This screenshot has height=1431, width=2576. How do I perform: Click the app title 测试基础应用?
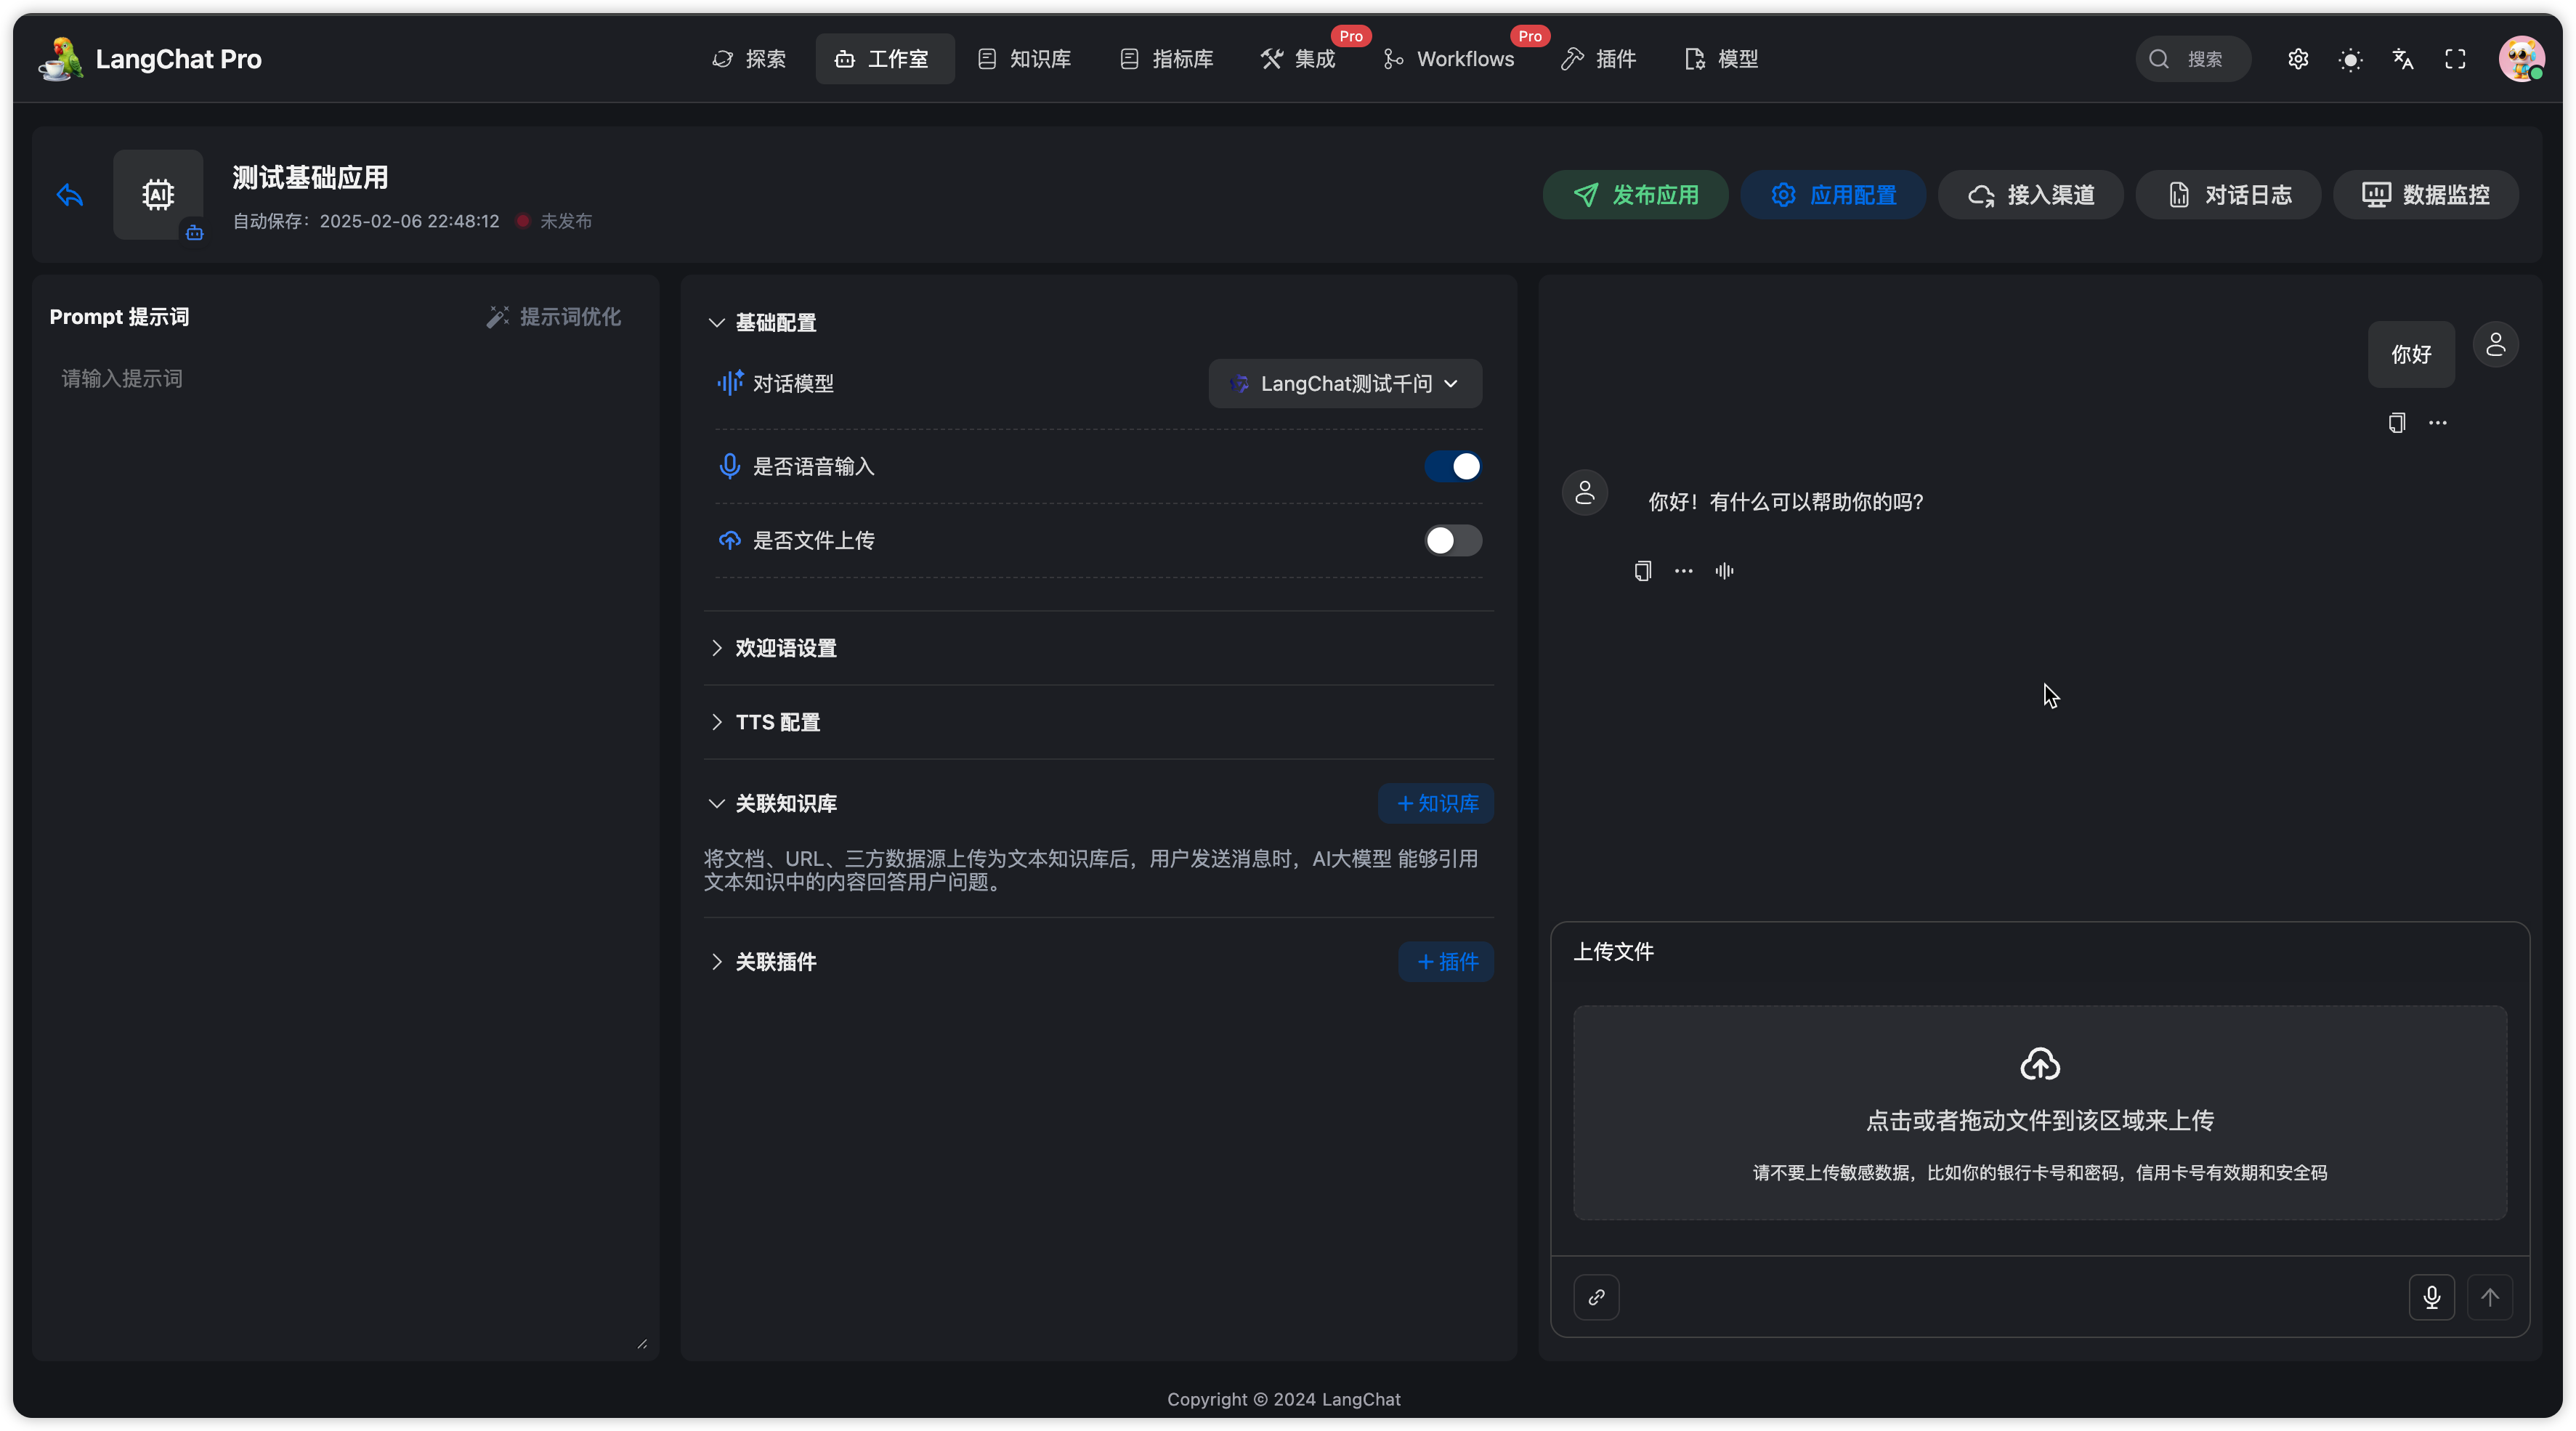310,178
